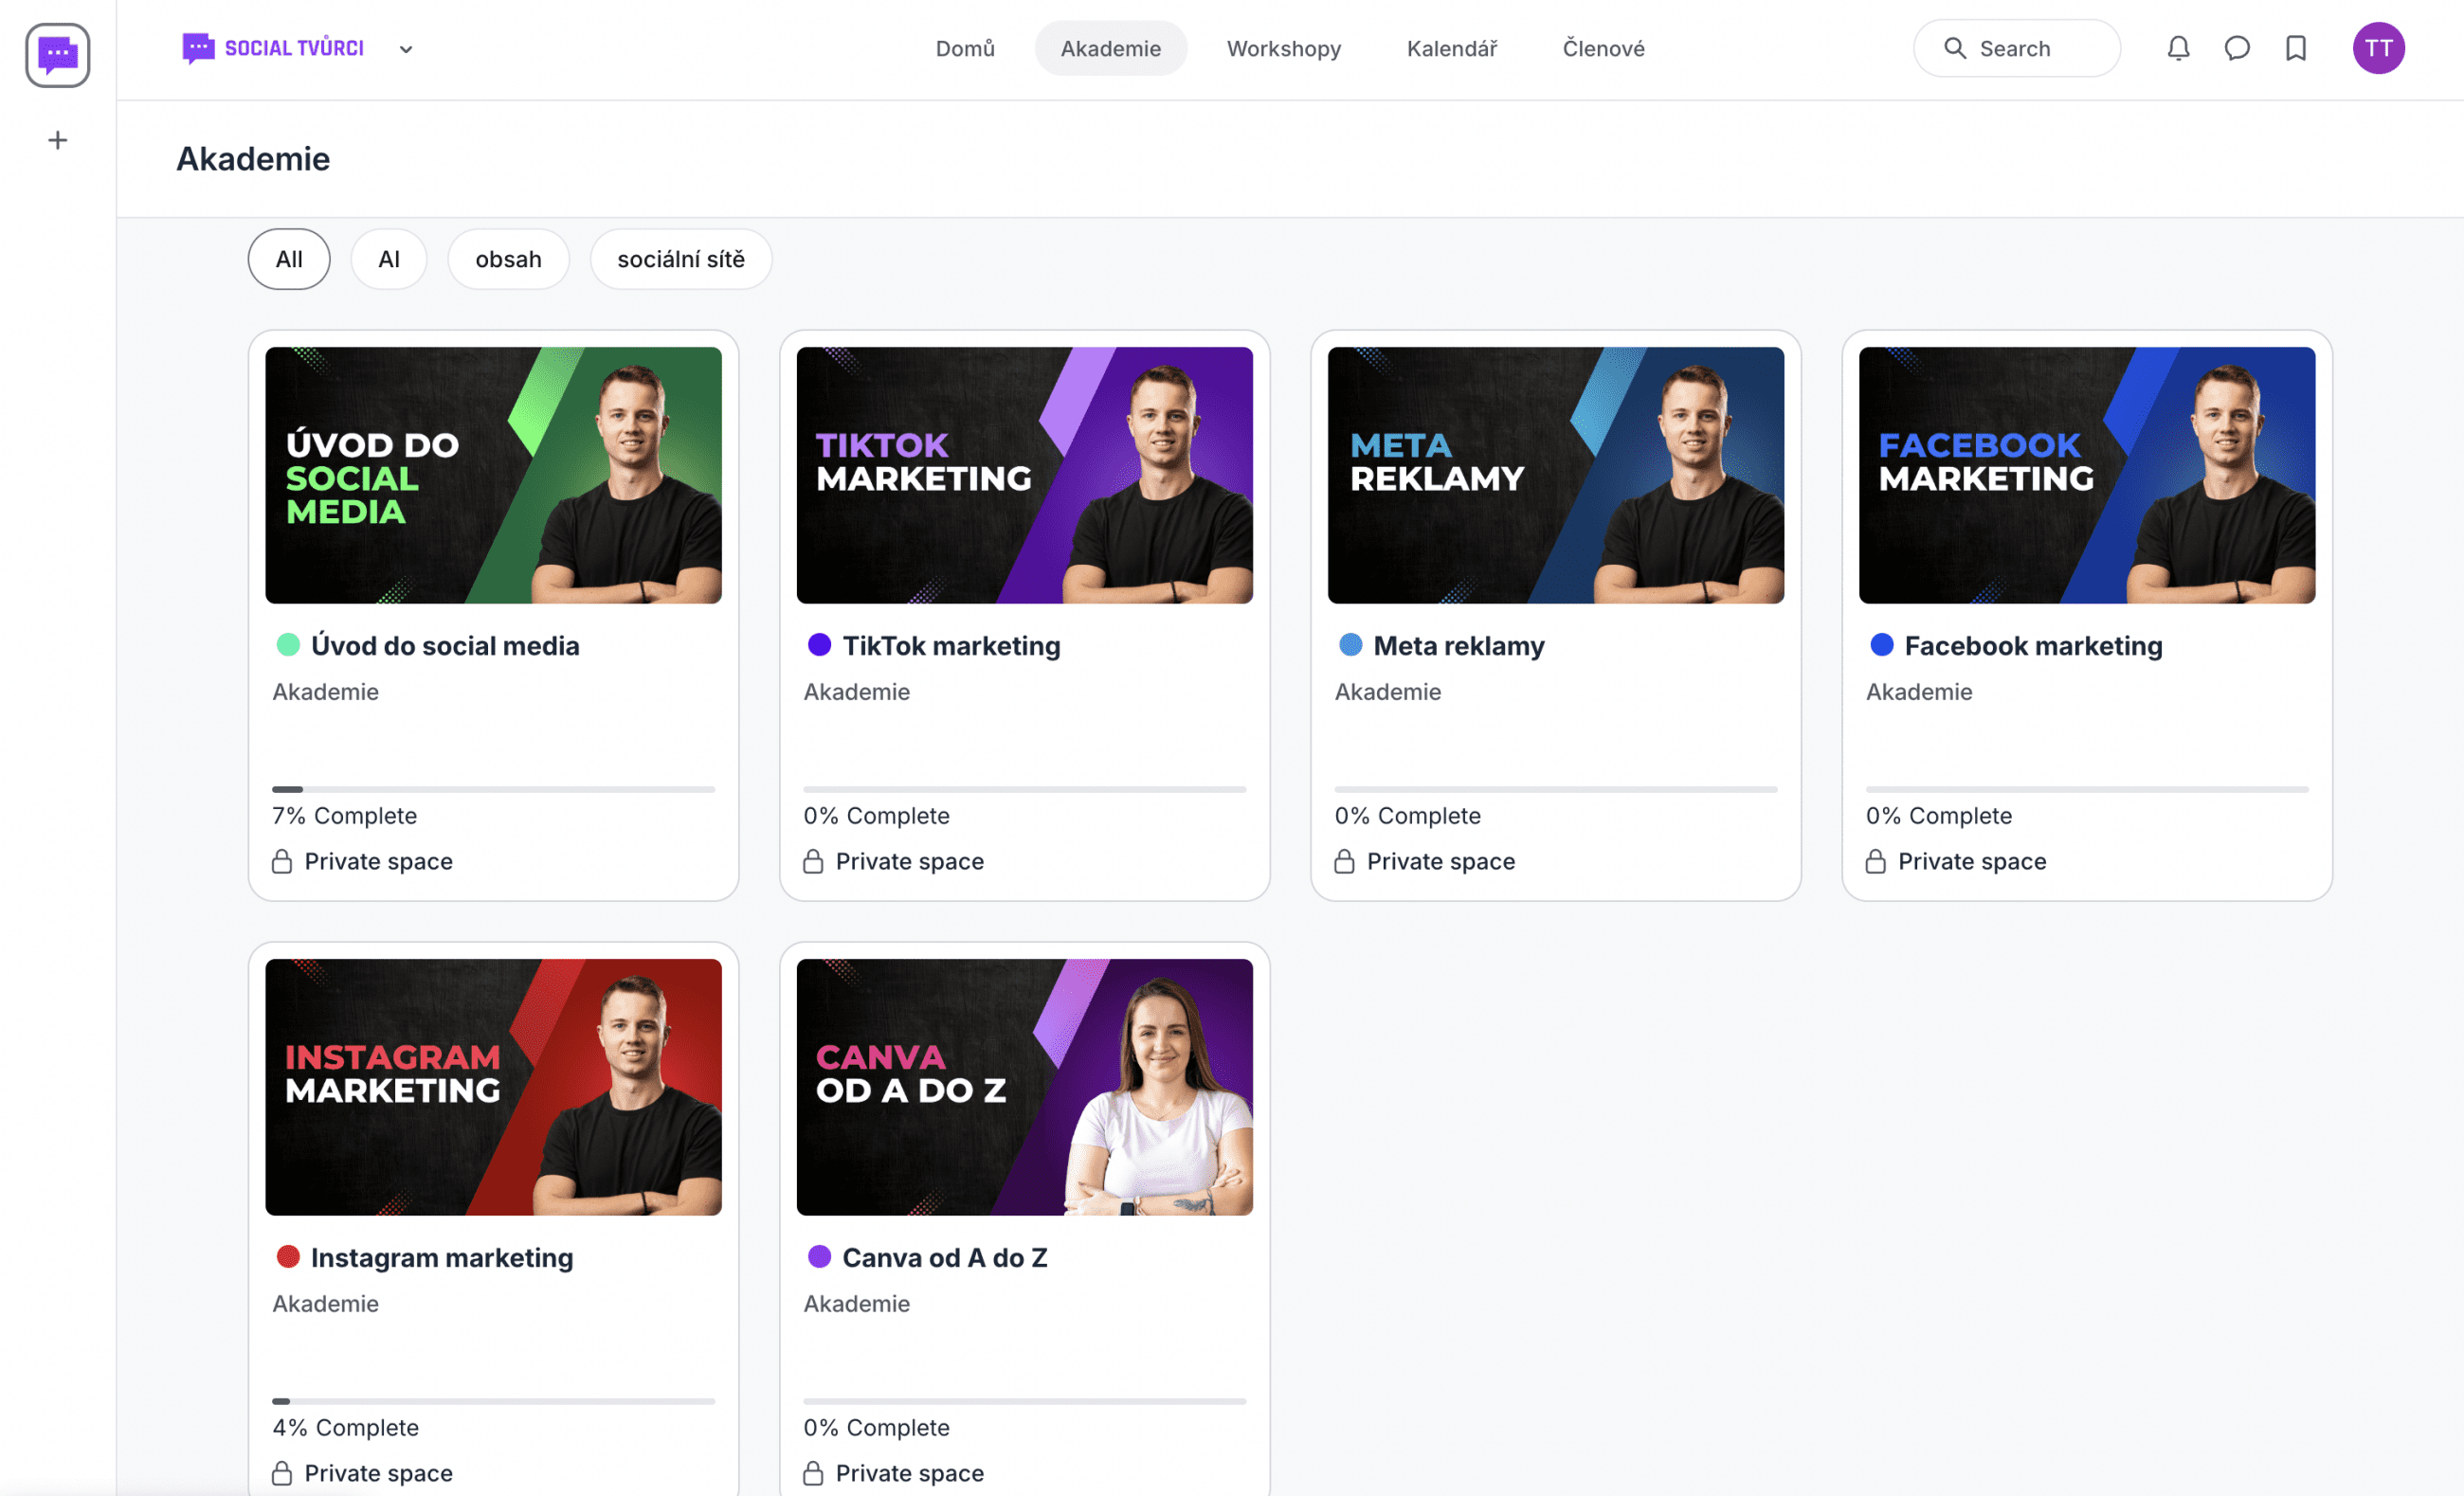
Task: Click progress bar of Úvod do social media
Action: coord(493,789)
